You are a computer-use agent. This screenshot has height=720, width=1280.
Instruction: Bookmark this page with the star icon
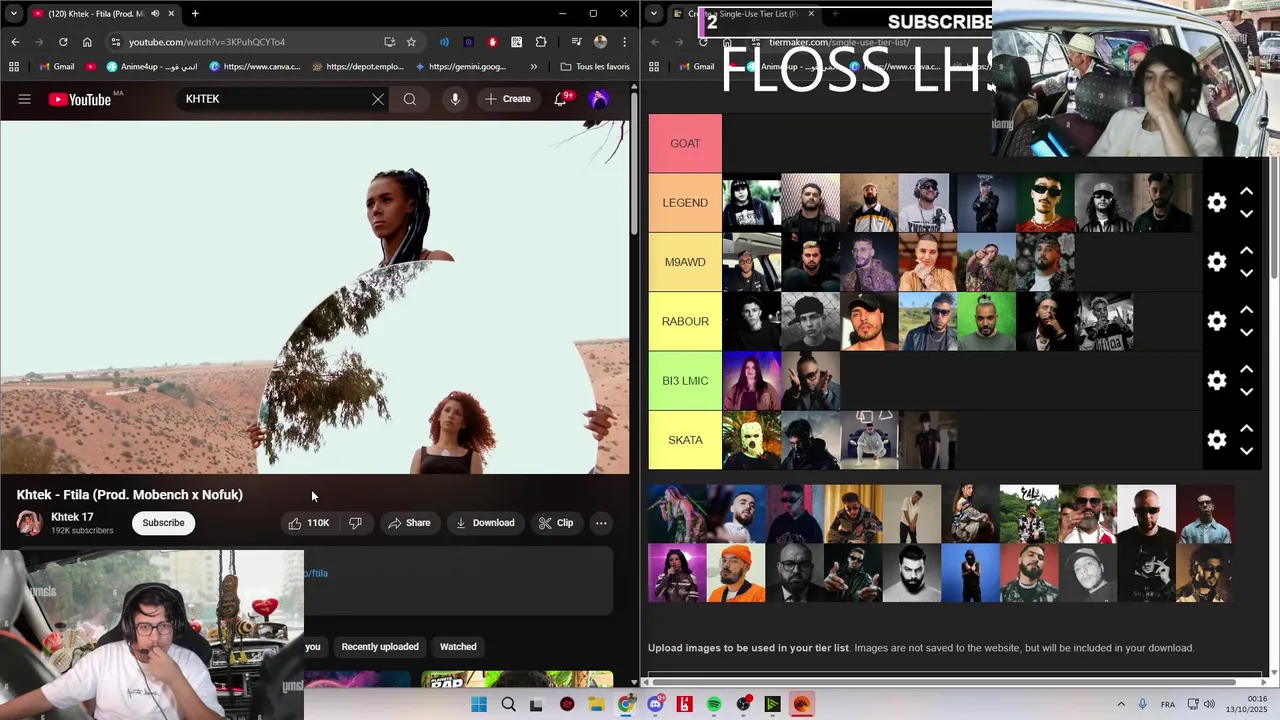[x=411, y=42]
